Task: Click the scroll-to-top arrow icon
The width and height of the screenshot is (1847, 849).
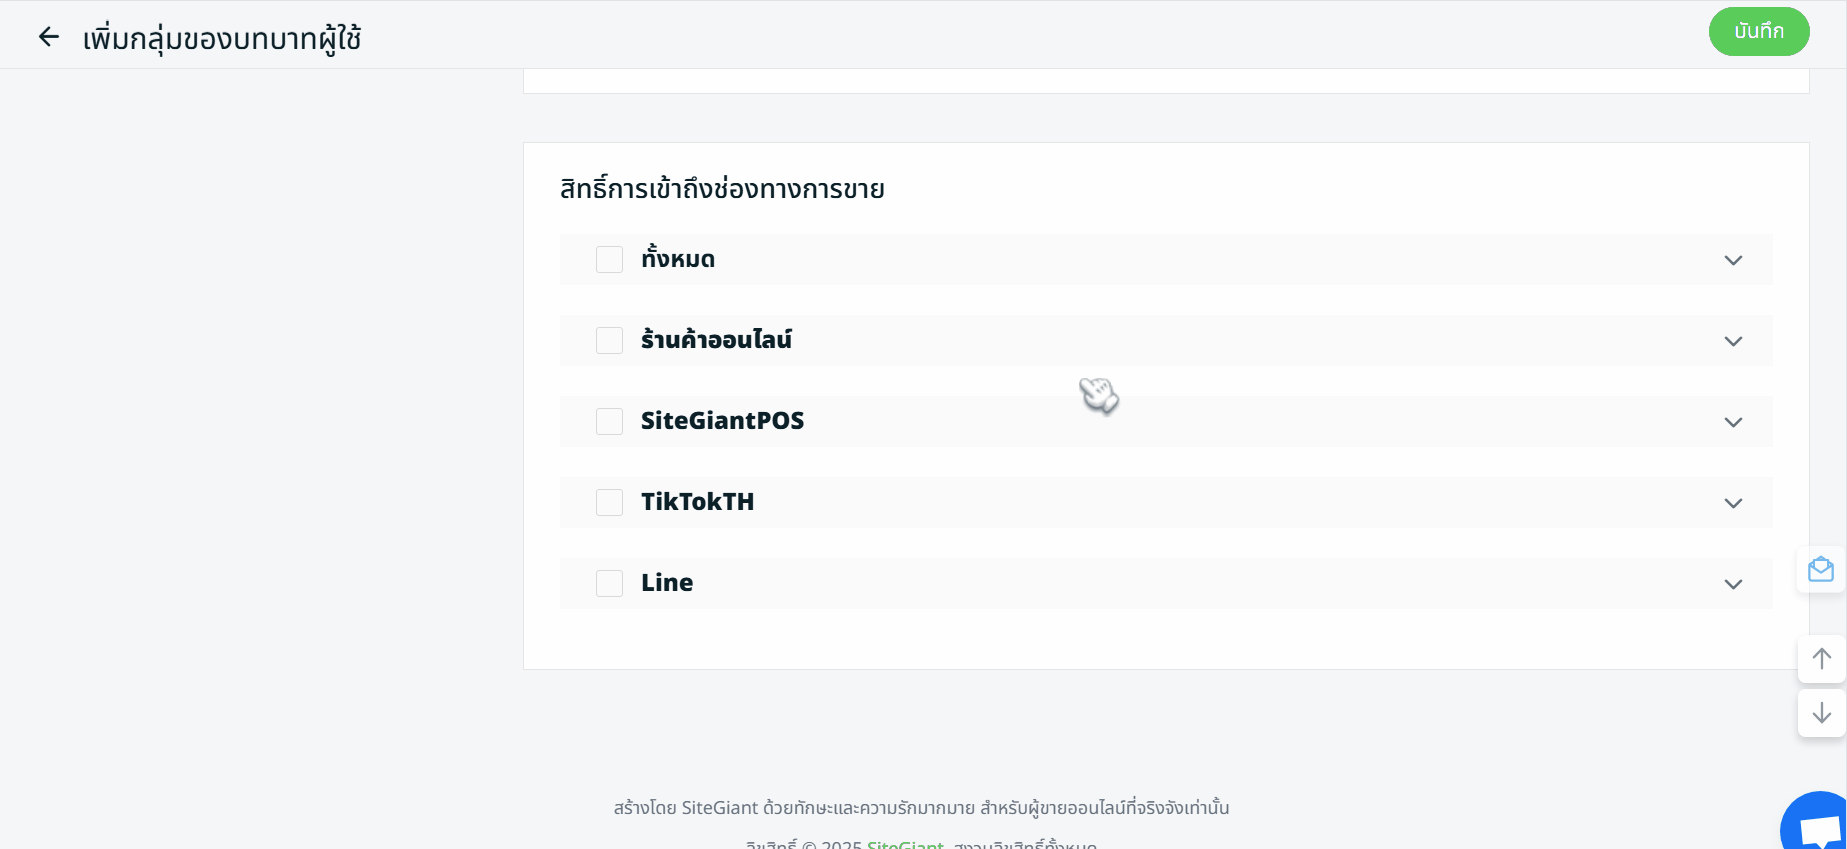Action: pos(1821,659)
